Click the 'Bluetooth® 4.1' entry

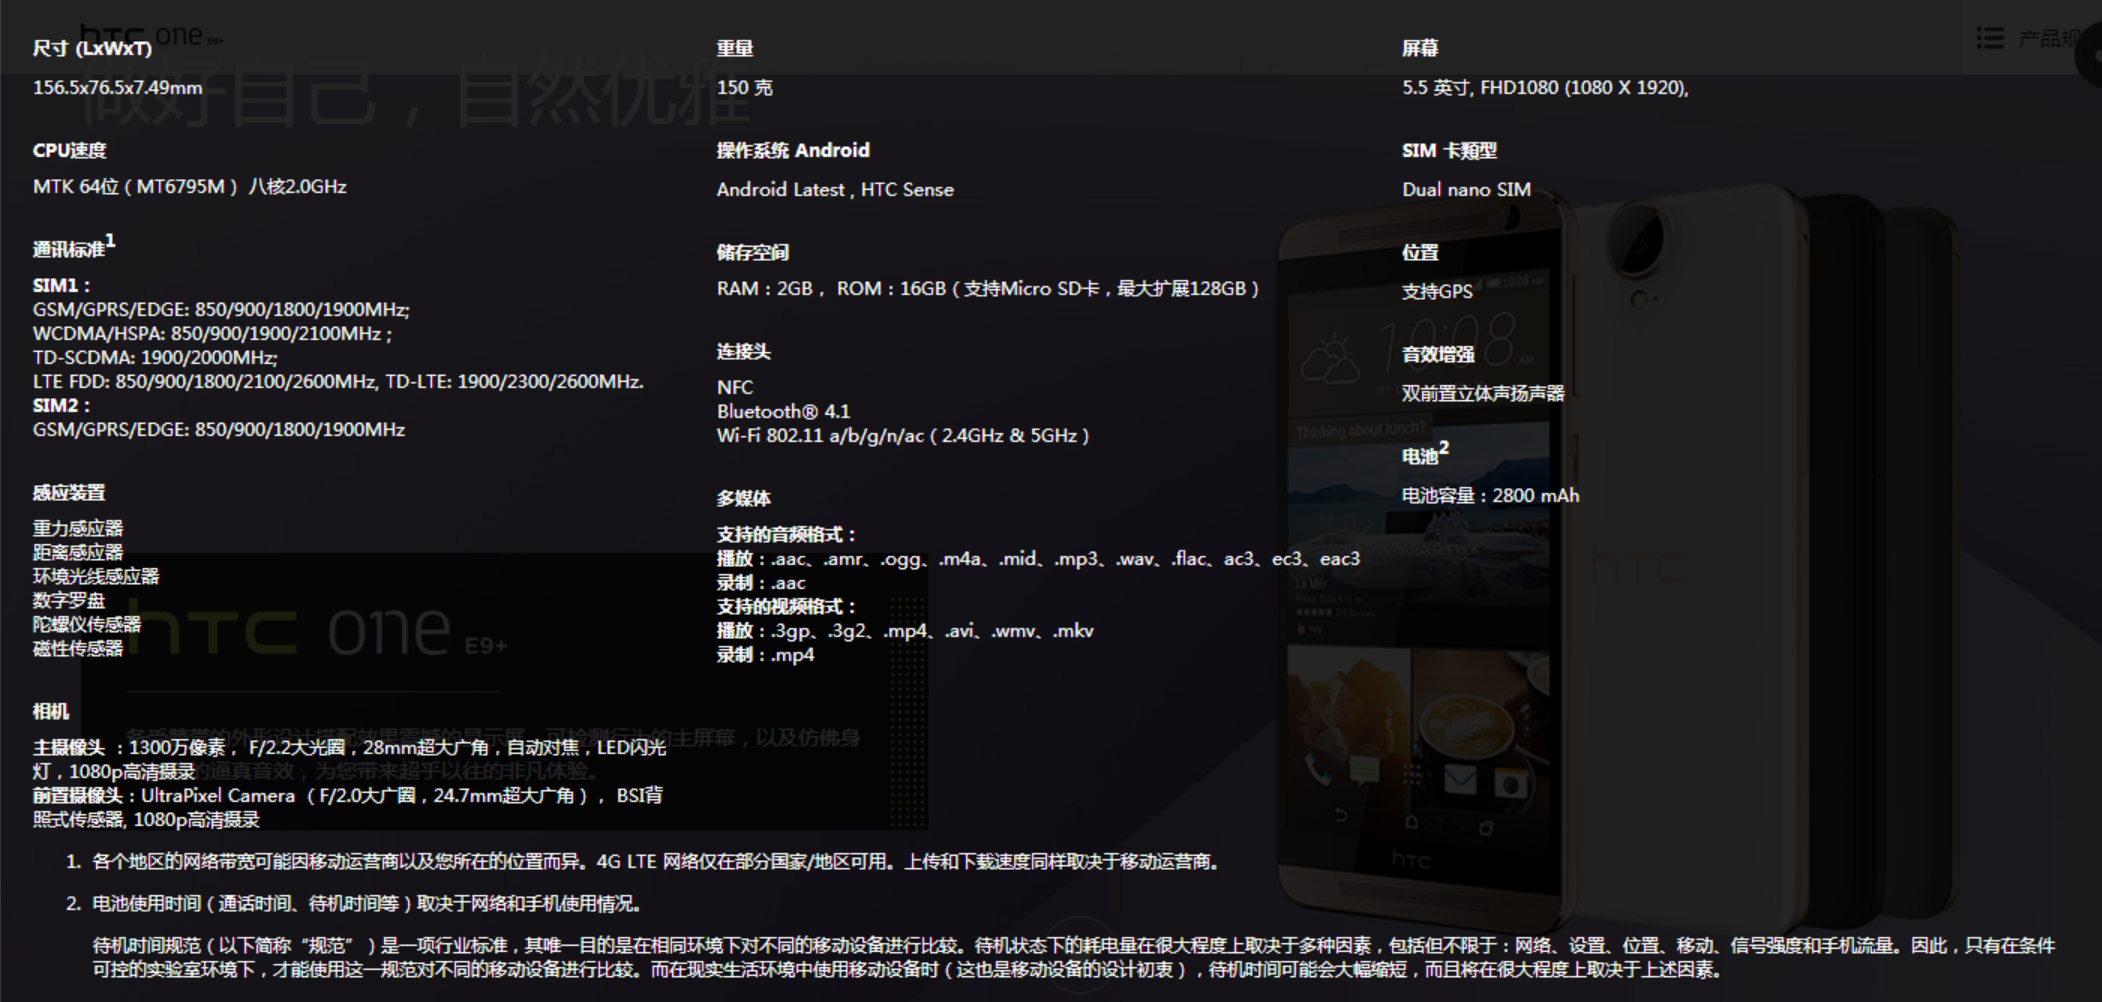coord(783,411)
